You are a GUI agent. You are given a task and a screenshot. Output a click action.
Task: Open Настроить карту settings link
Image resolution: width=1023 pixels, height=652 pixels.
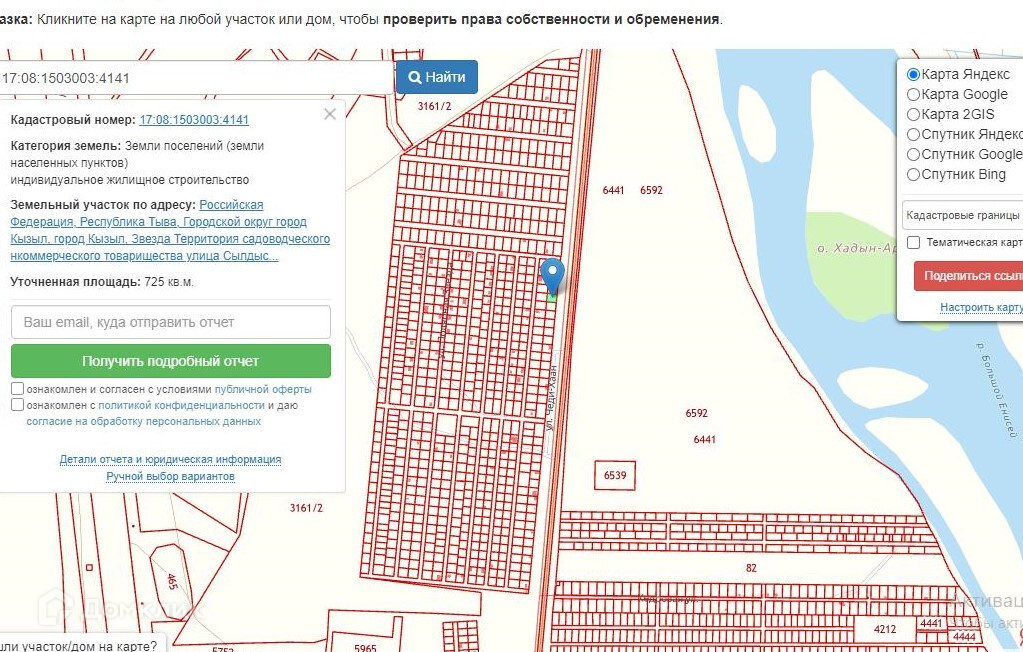980,308
